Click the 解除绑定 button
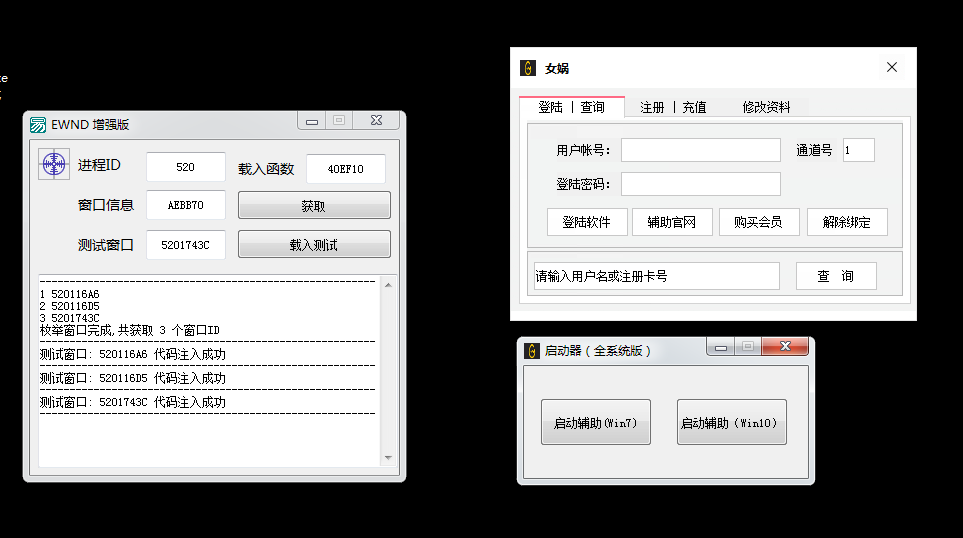This screenshot has width=963, height=538. click(x=847, y=222)
